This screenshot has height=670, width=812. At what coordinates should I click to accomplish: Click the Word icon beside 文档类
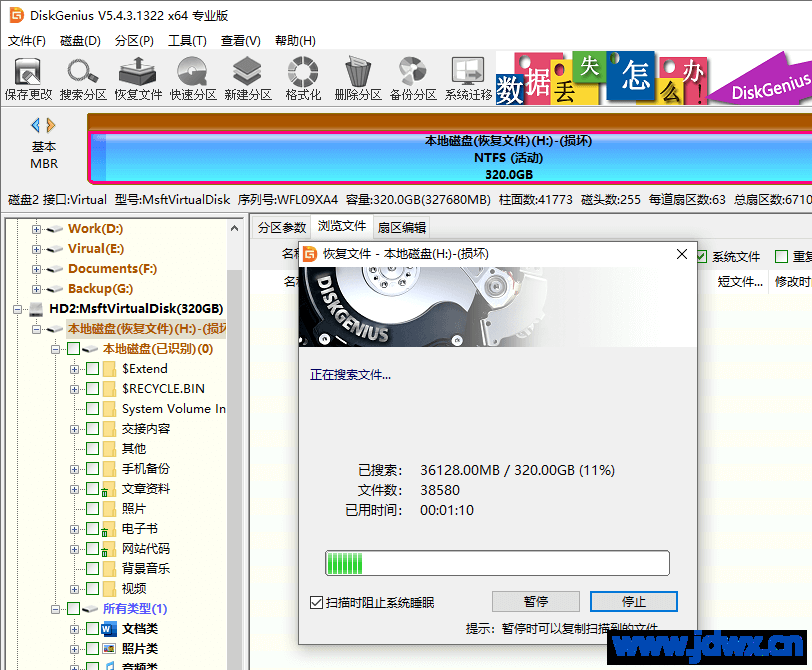coord(109,629)
